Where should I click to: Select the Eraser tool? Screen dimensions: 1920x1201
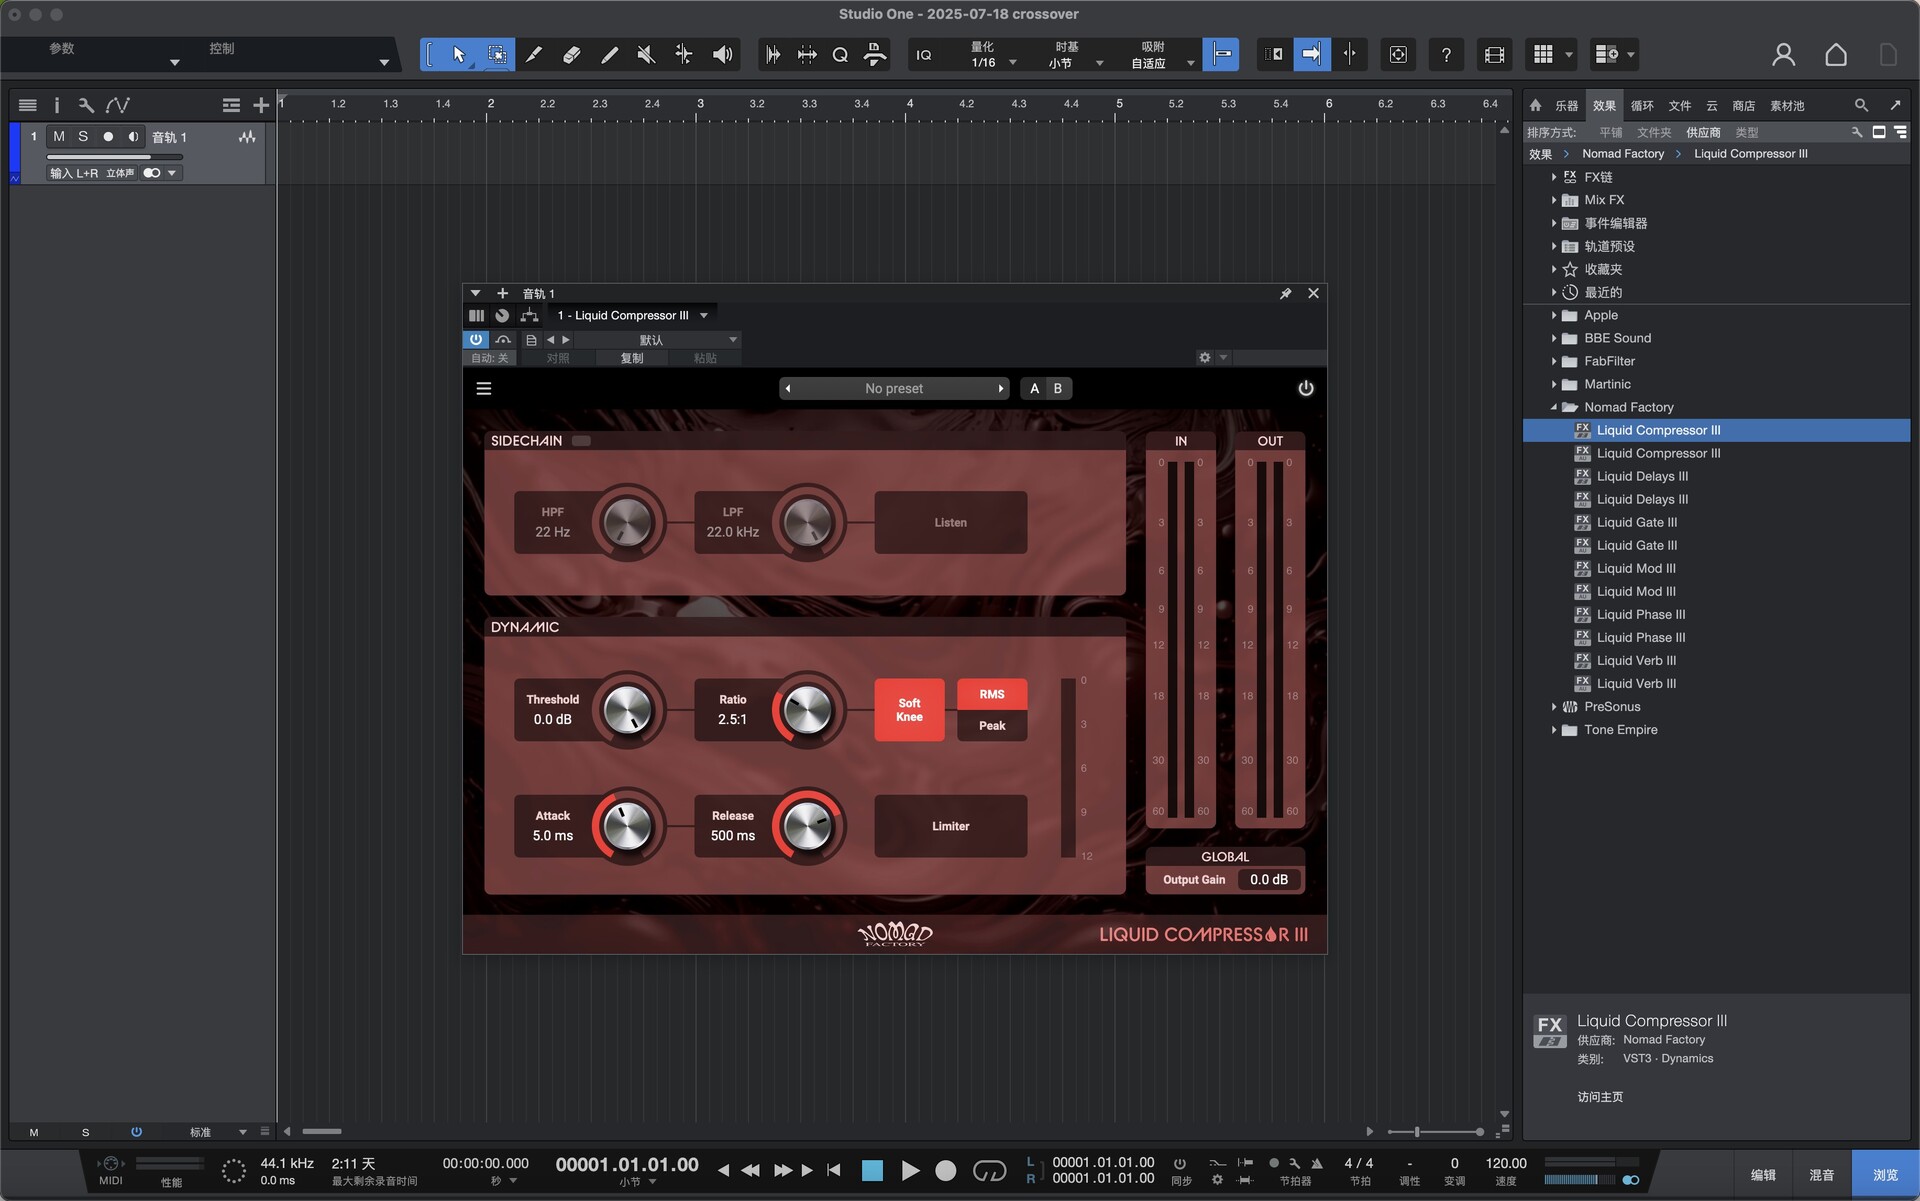[571, 55]
